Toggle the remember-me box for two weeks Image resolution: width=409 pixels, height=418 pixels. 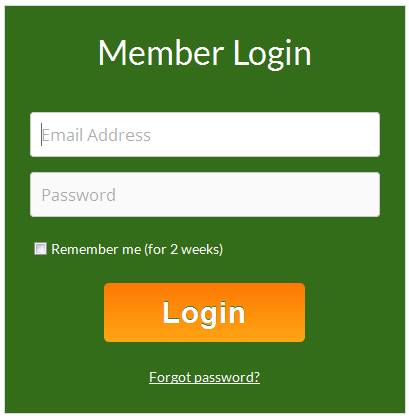[x=41, y=249]
